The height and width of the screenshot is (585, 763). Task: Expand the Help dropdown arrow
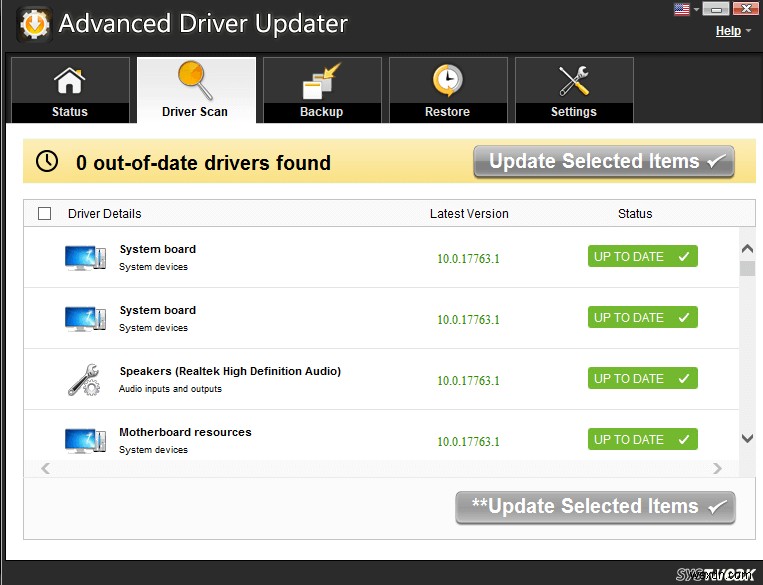tap(748, 31)
